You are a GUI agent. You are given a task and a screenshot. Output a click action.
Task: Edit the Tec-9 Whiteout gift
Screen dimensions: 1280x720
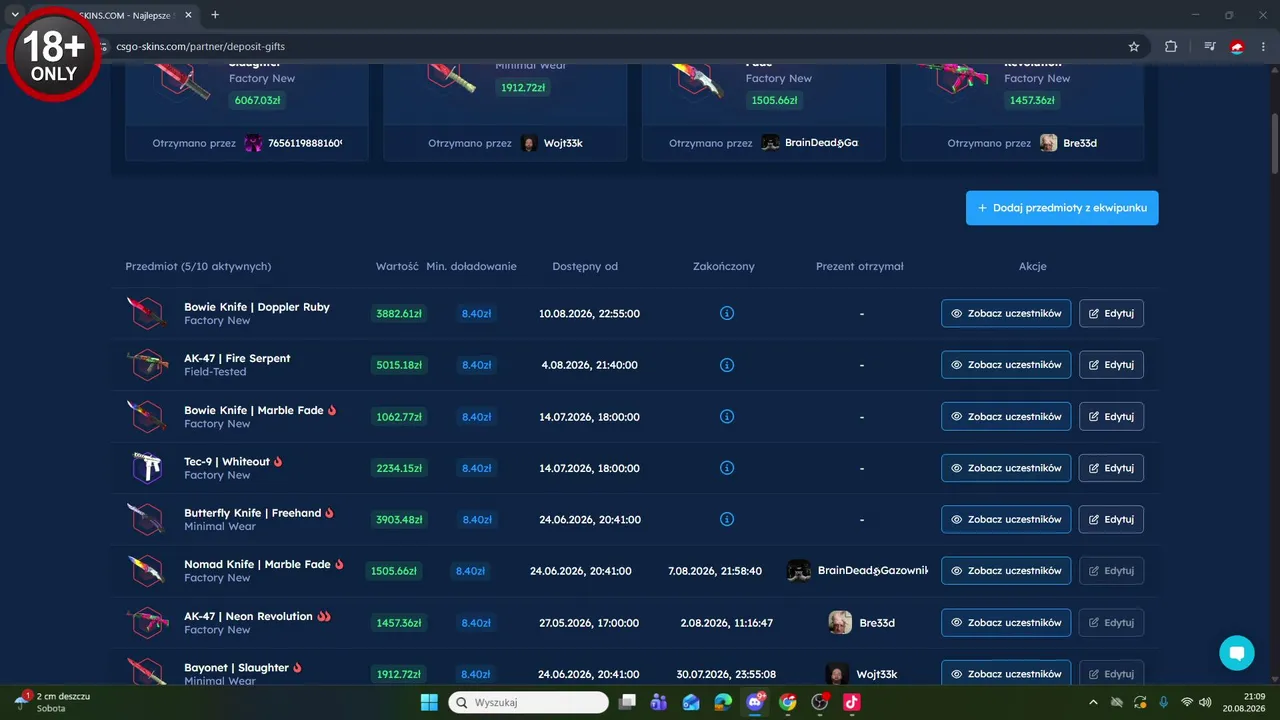(1111, 468)
